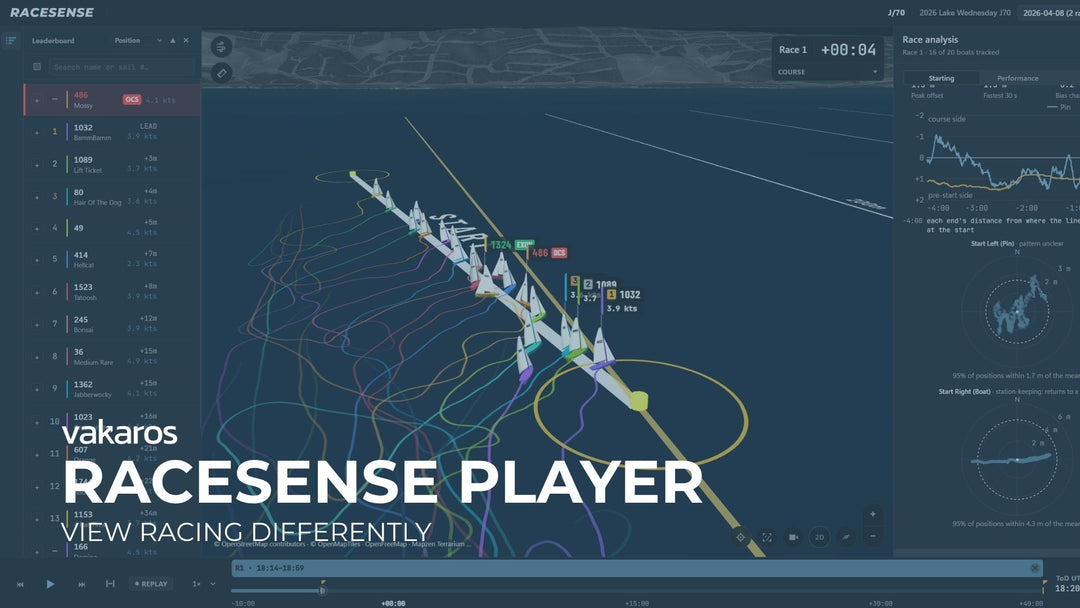The width and height of the screenshot is (1080, 608).
Task: Click the end marker on timeline
Action: coord(1044,586)
